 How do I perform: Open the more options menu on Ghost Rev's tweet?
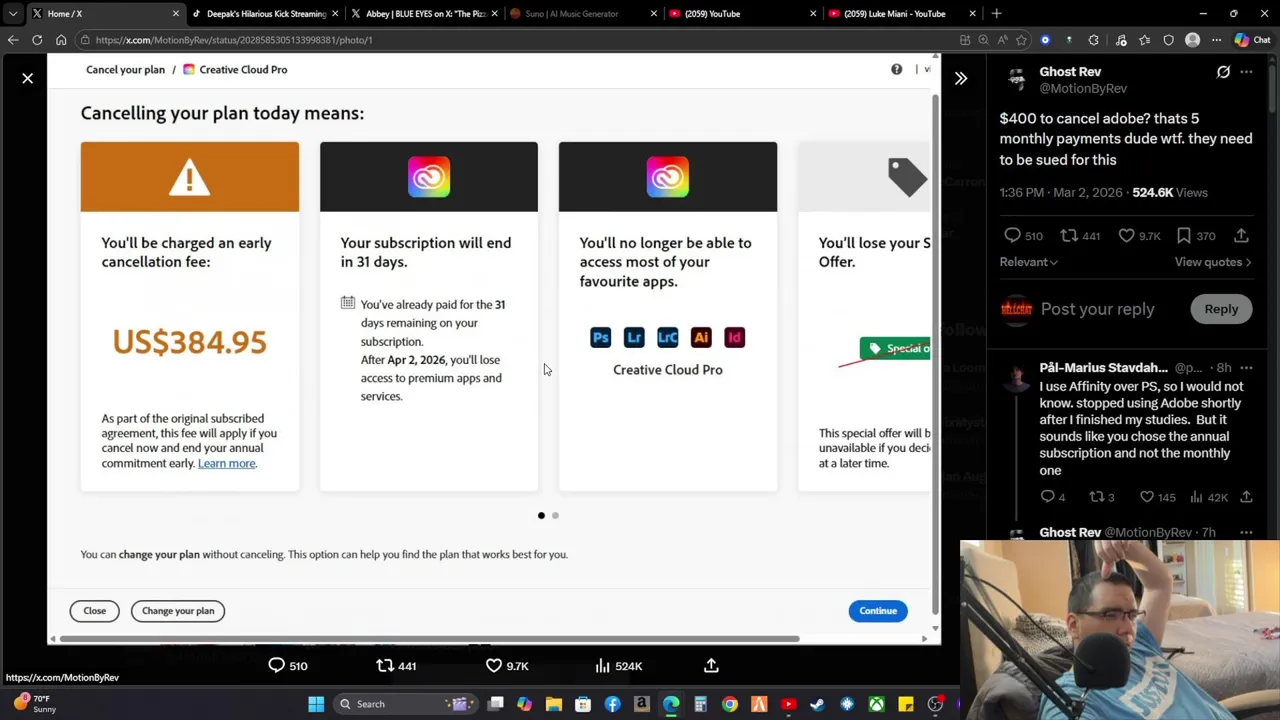click(x=1246, y=72)
